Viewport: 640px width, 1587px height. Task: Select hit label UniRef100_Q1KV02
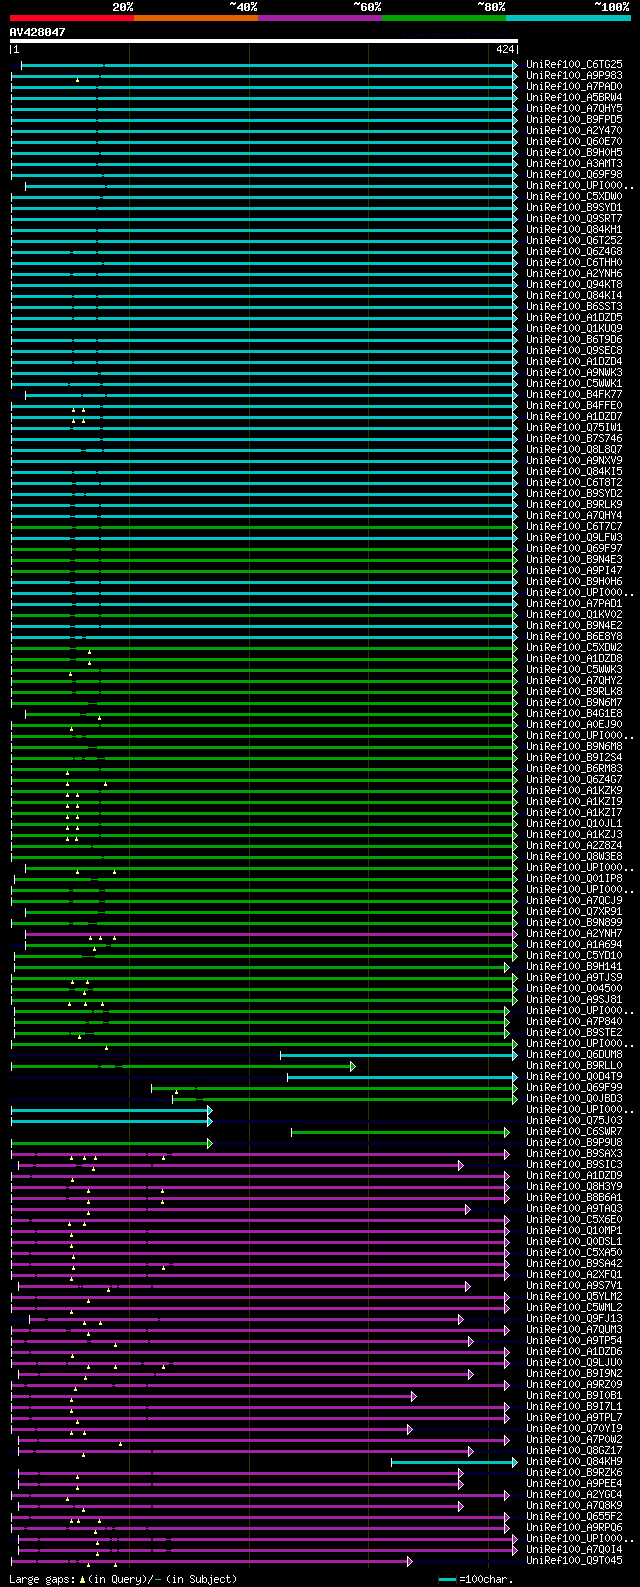click(574, 614)
